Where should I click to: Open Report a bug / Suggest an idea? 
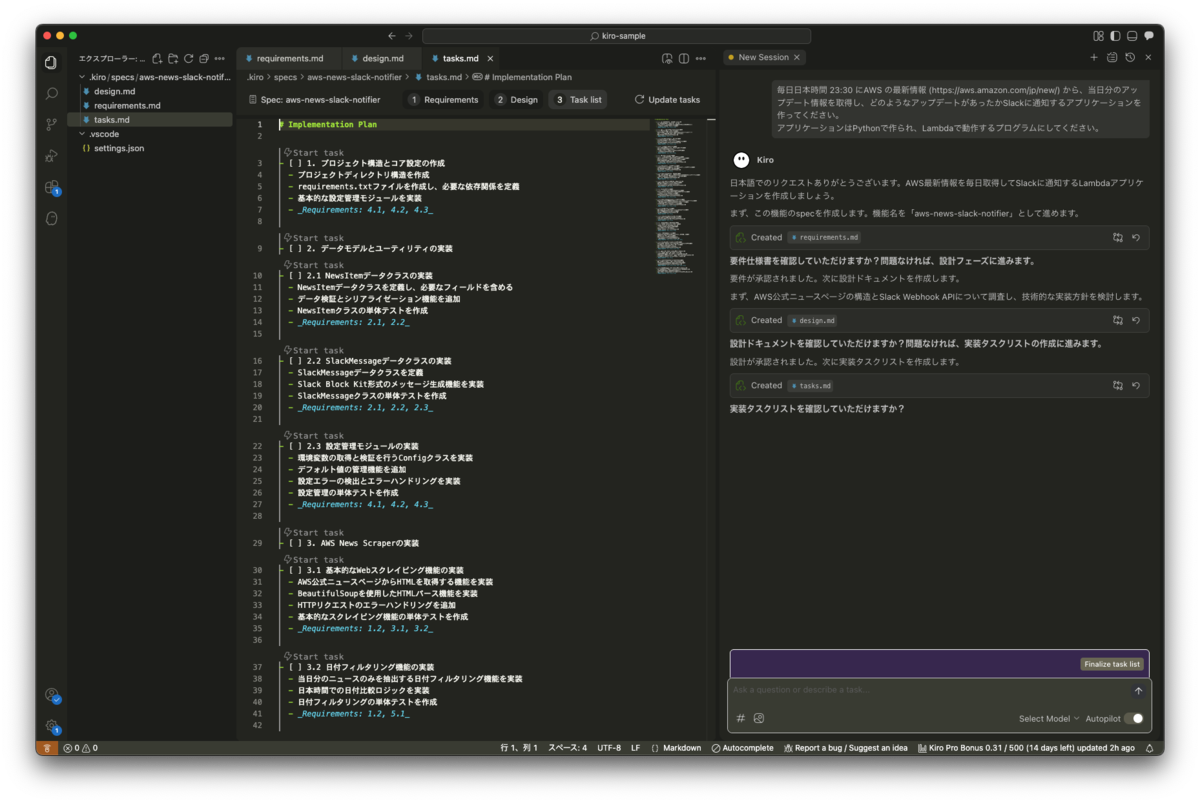845,747
